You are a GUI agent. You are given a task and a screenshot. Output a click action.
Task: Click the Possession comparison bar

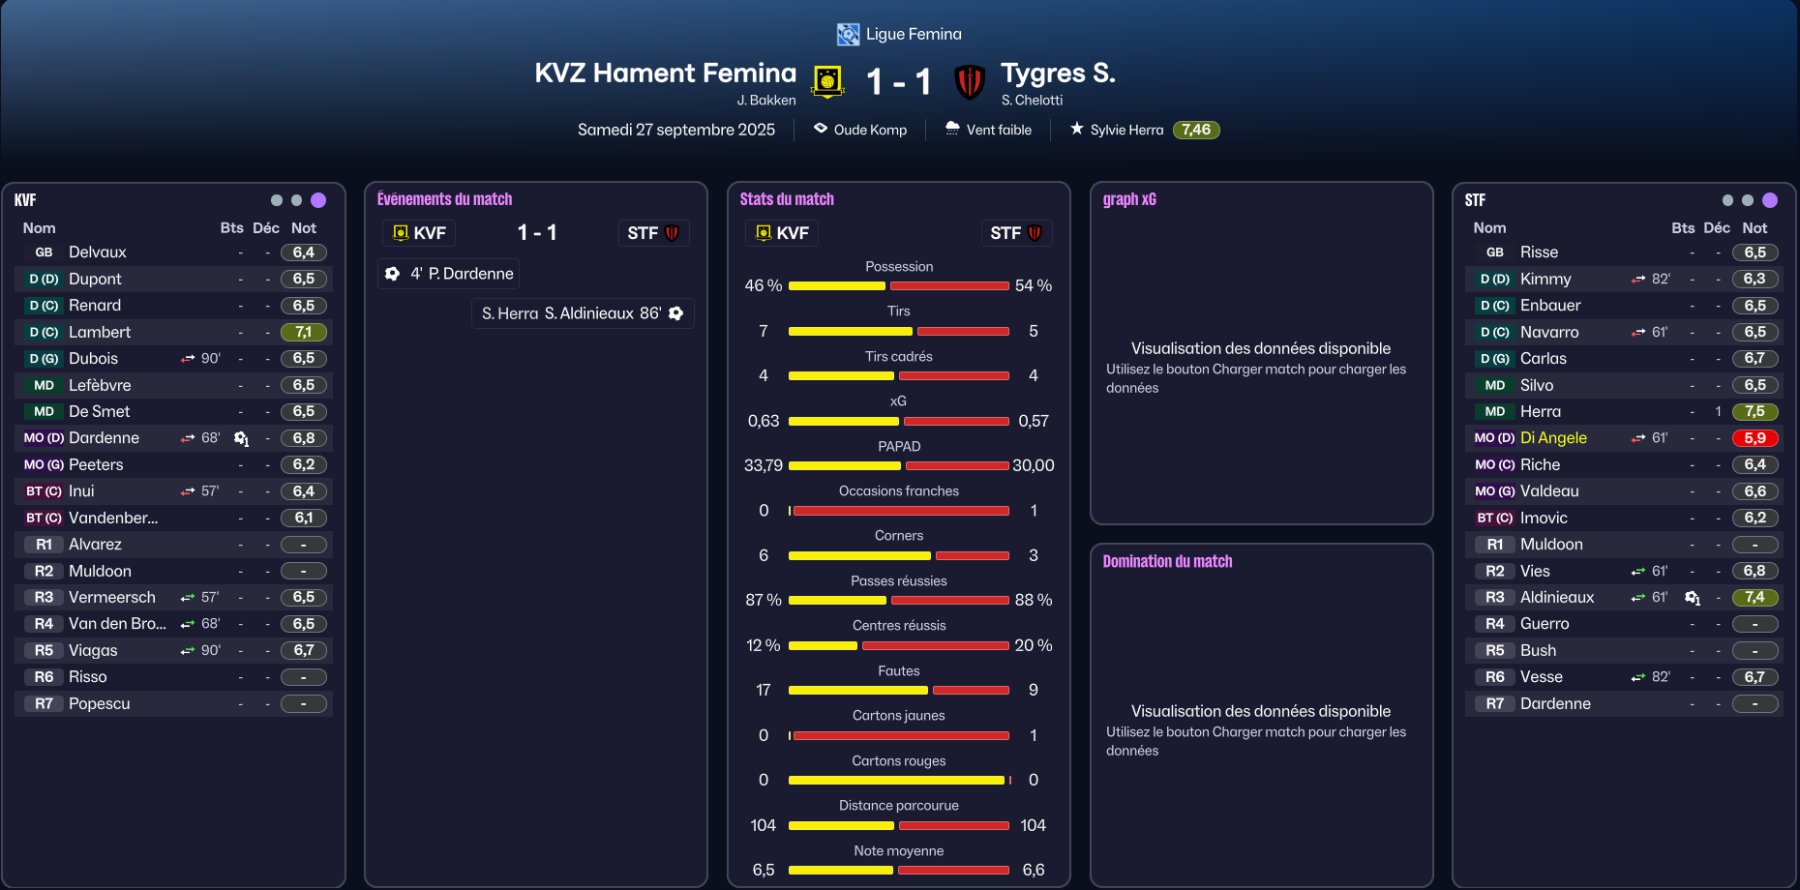pos(898,286)
